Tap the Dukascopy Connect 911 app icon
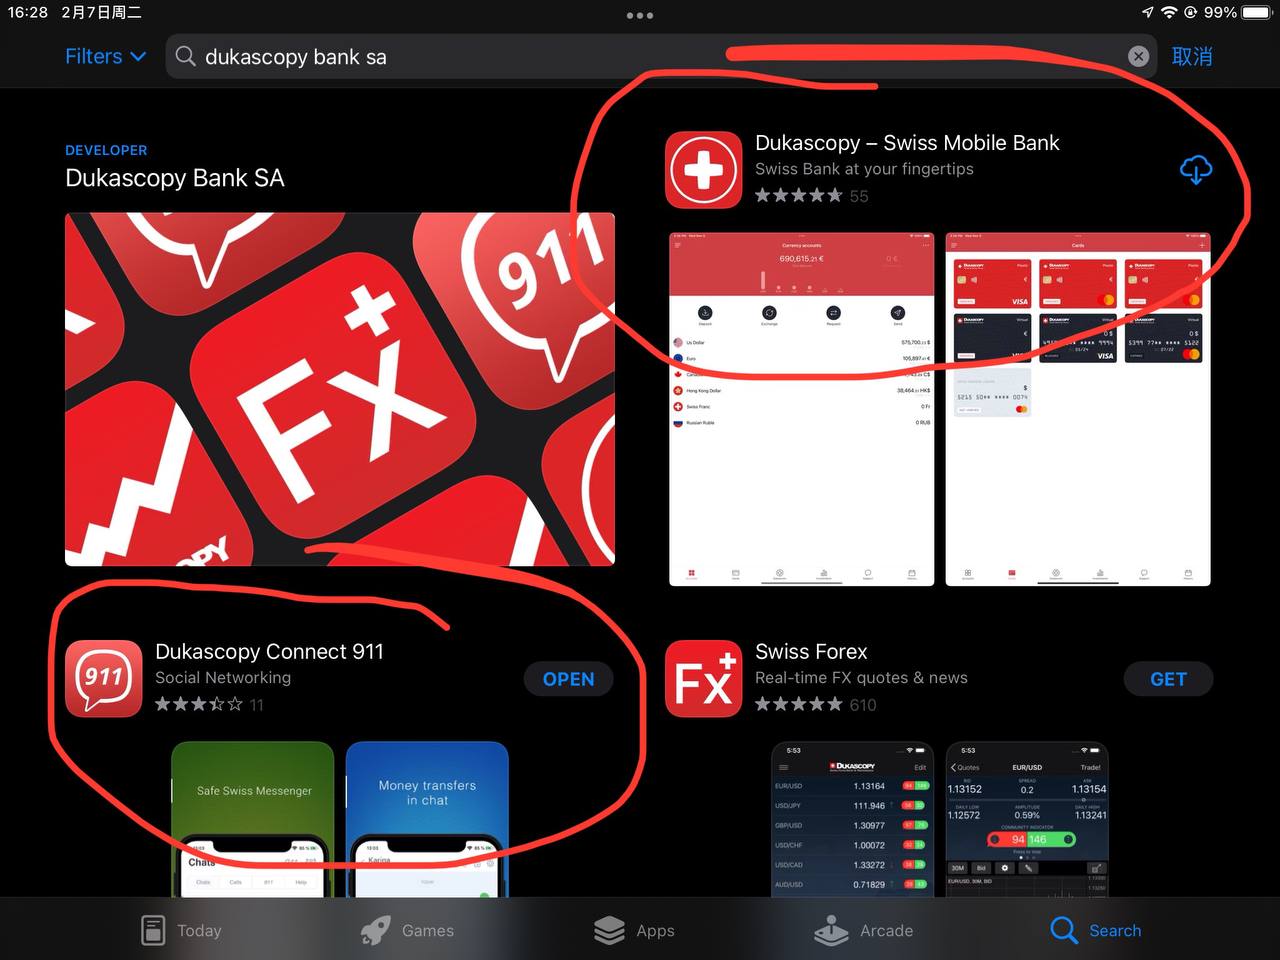This screenshot has width=1280, height=960. click(103, 678)
